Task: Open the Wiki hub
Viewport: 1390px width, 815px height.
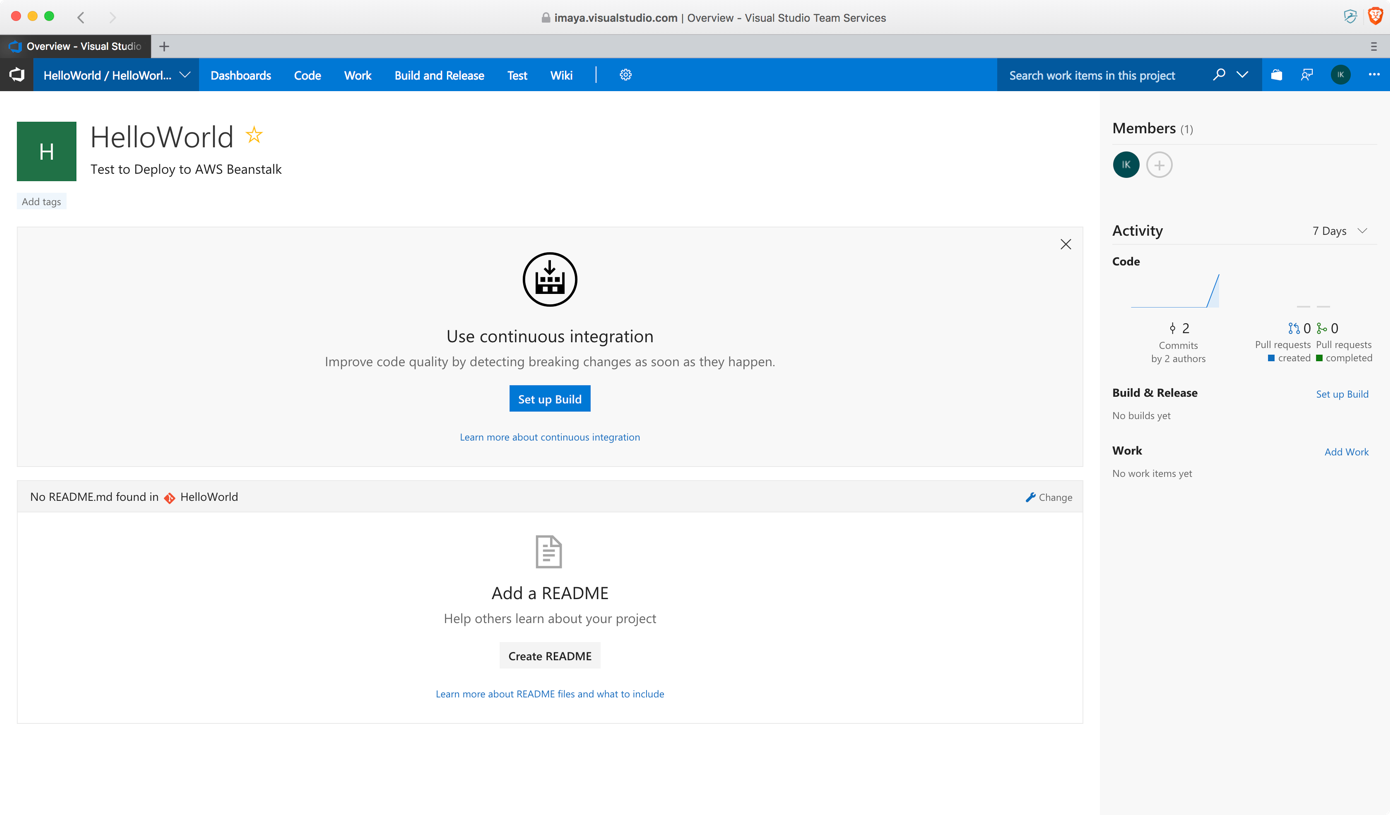Action: point(562,75)
